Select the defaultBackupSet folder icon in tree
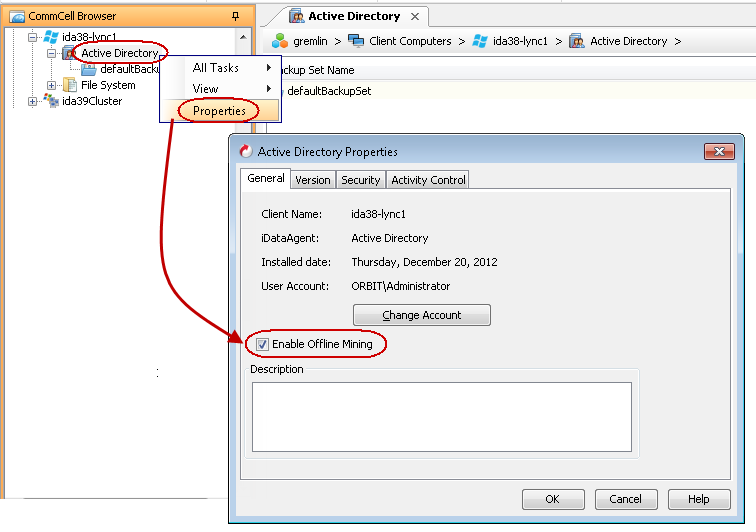 88,69
